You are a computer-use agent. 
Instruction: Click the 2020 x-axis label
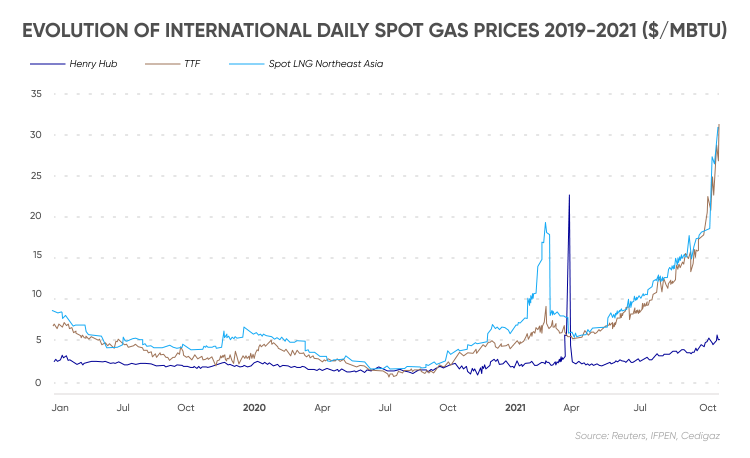(x=254, y=408)
